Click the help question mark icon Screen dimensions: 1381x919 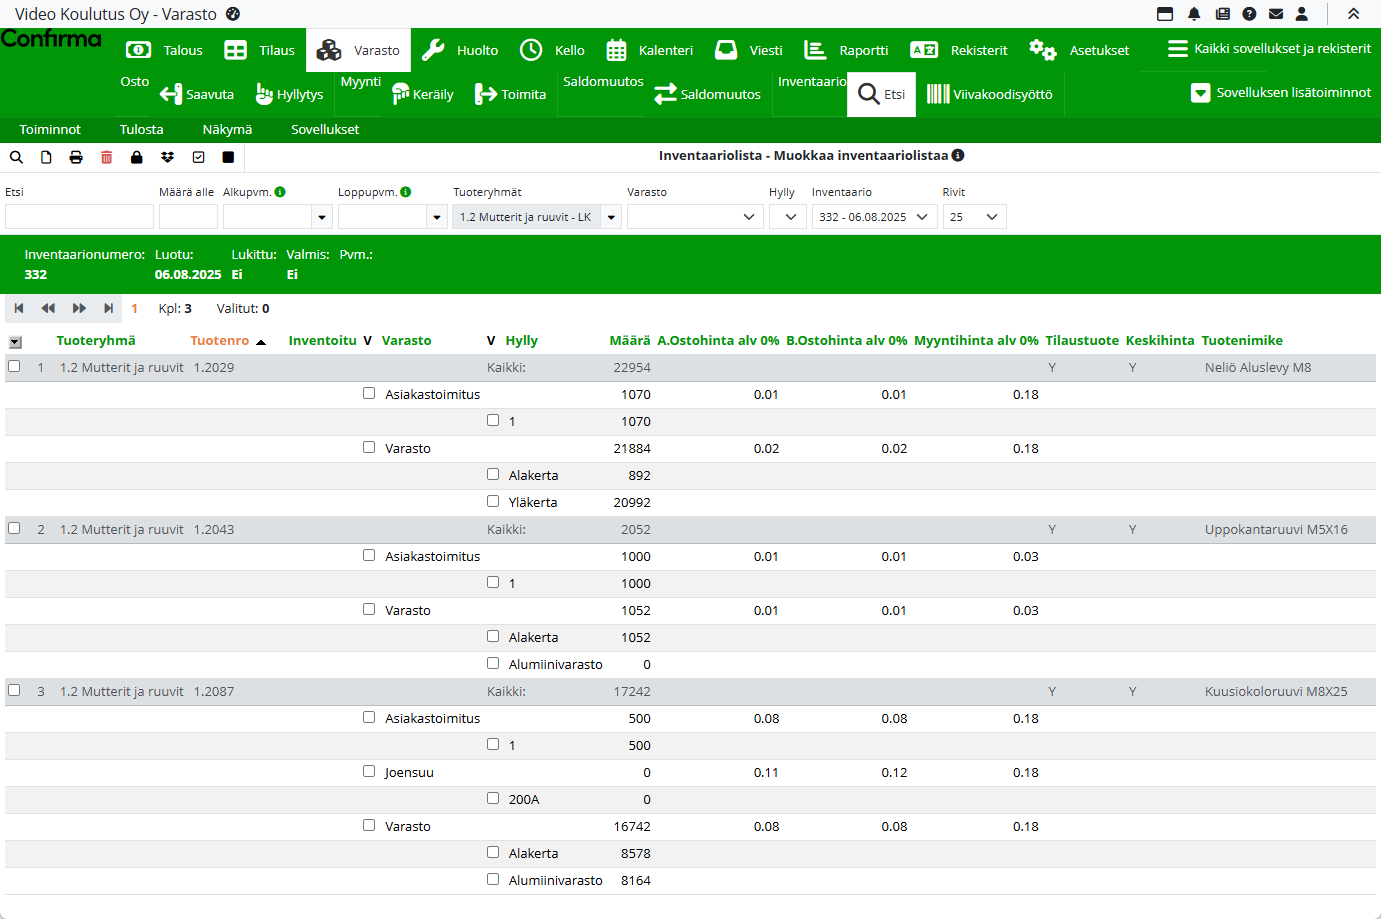[1249, 14]
